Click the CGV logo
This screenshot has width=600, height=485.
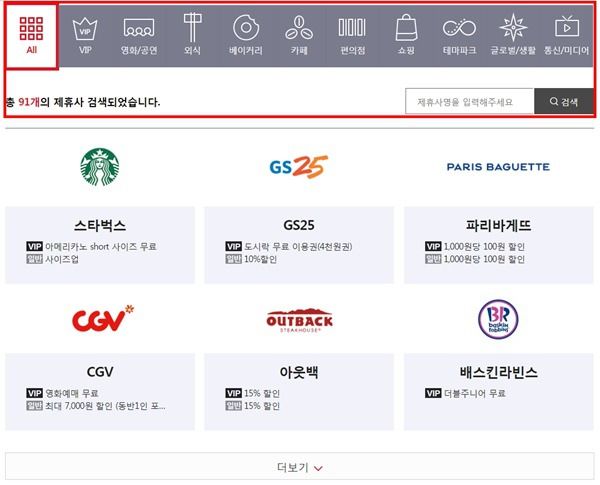pos(103,318)
